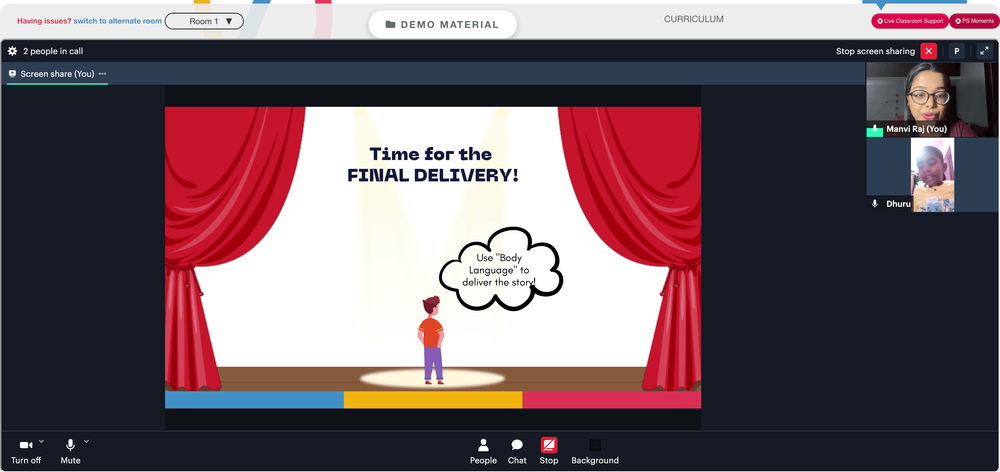The height and width of the screenshot is (472, 1000).
Task: Select Dhuru video tile
Action: 930,175
